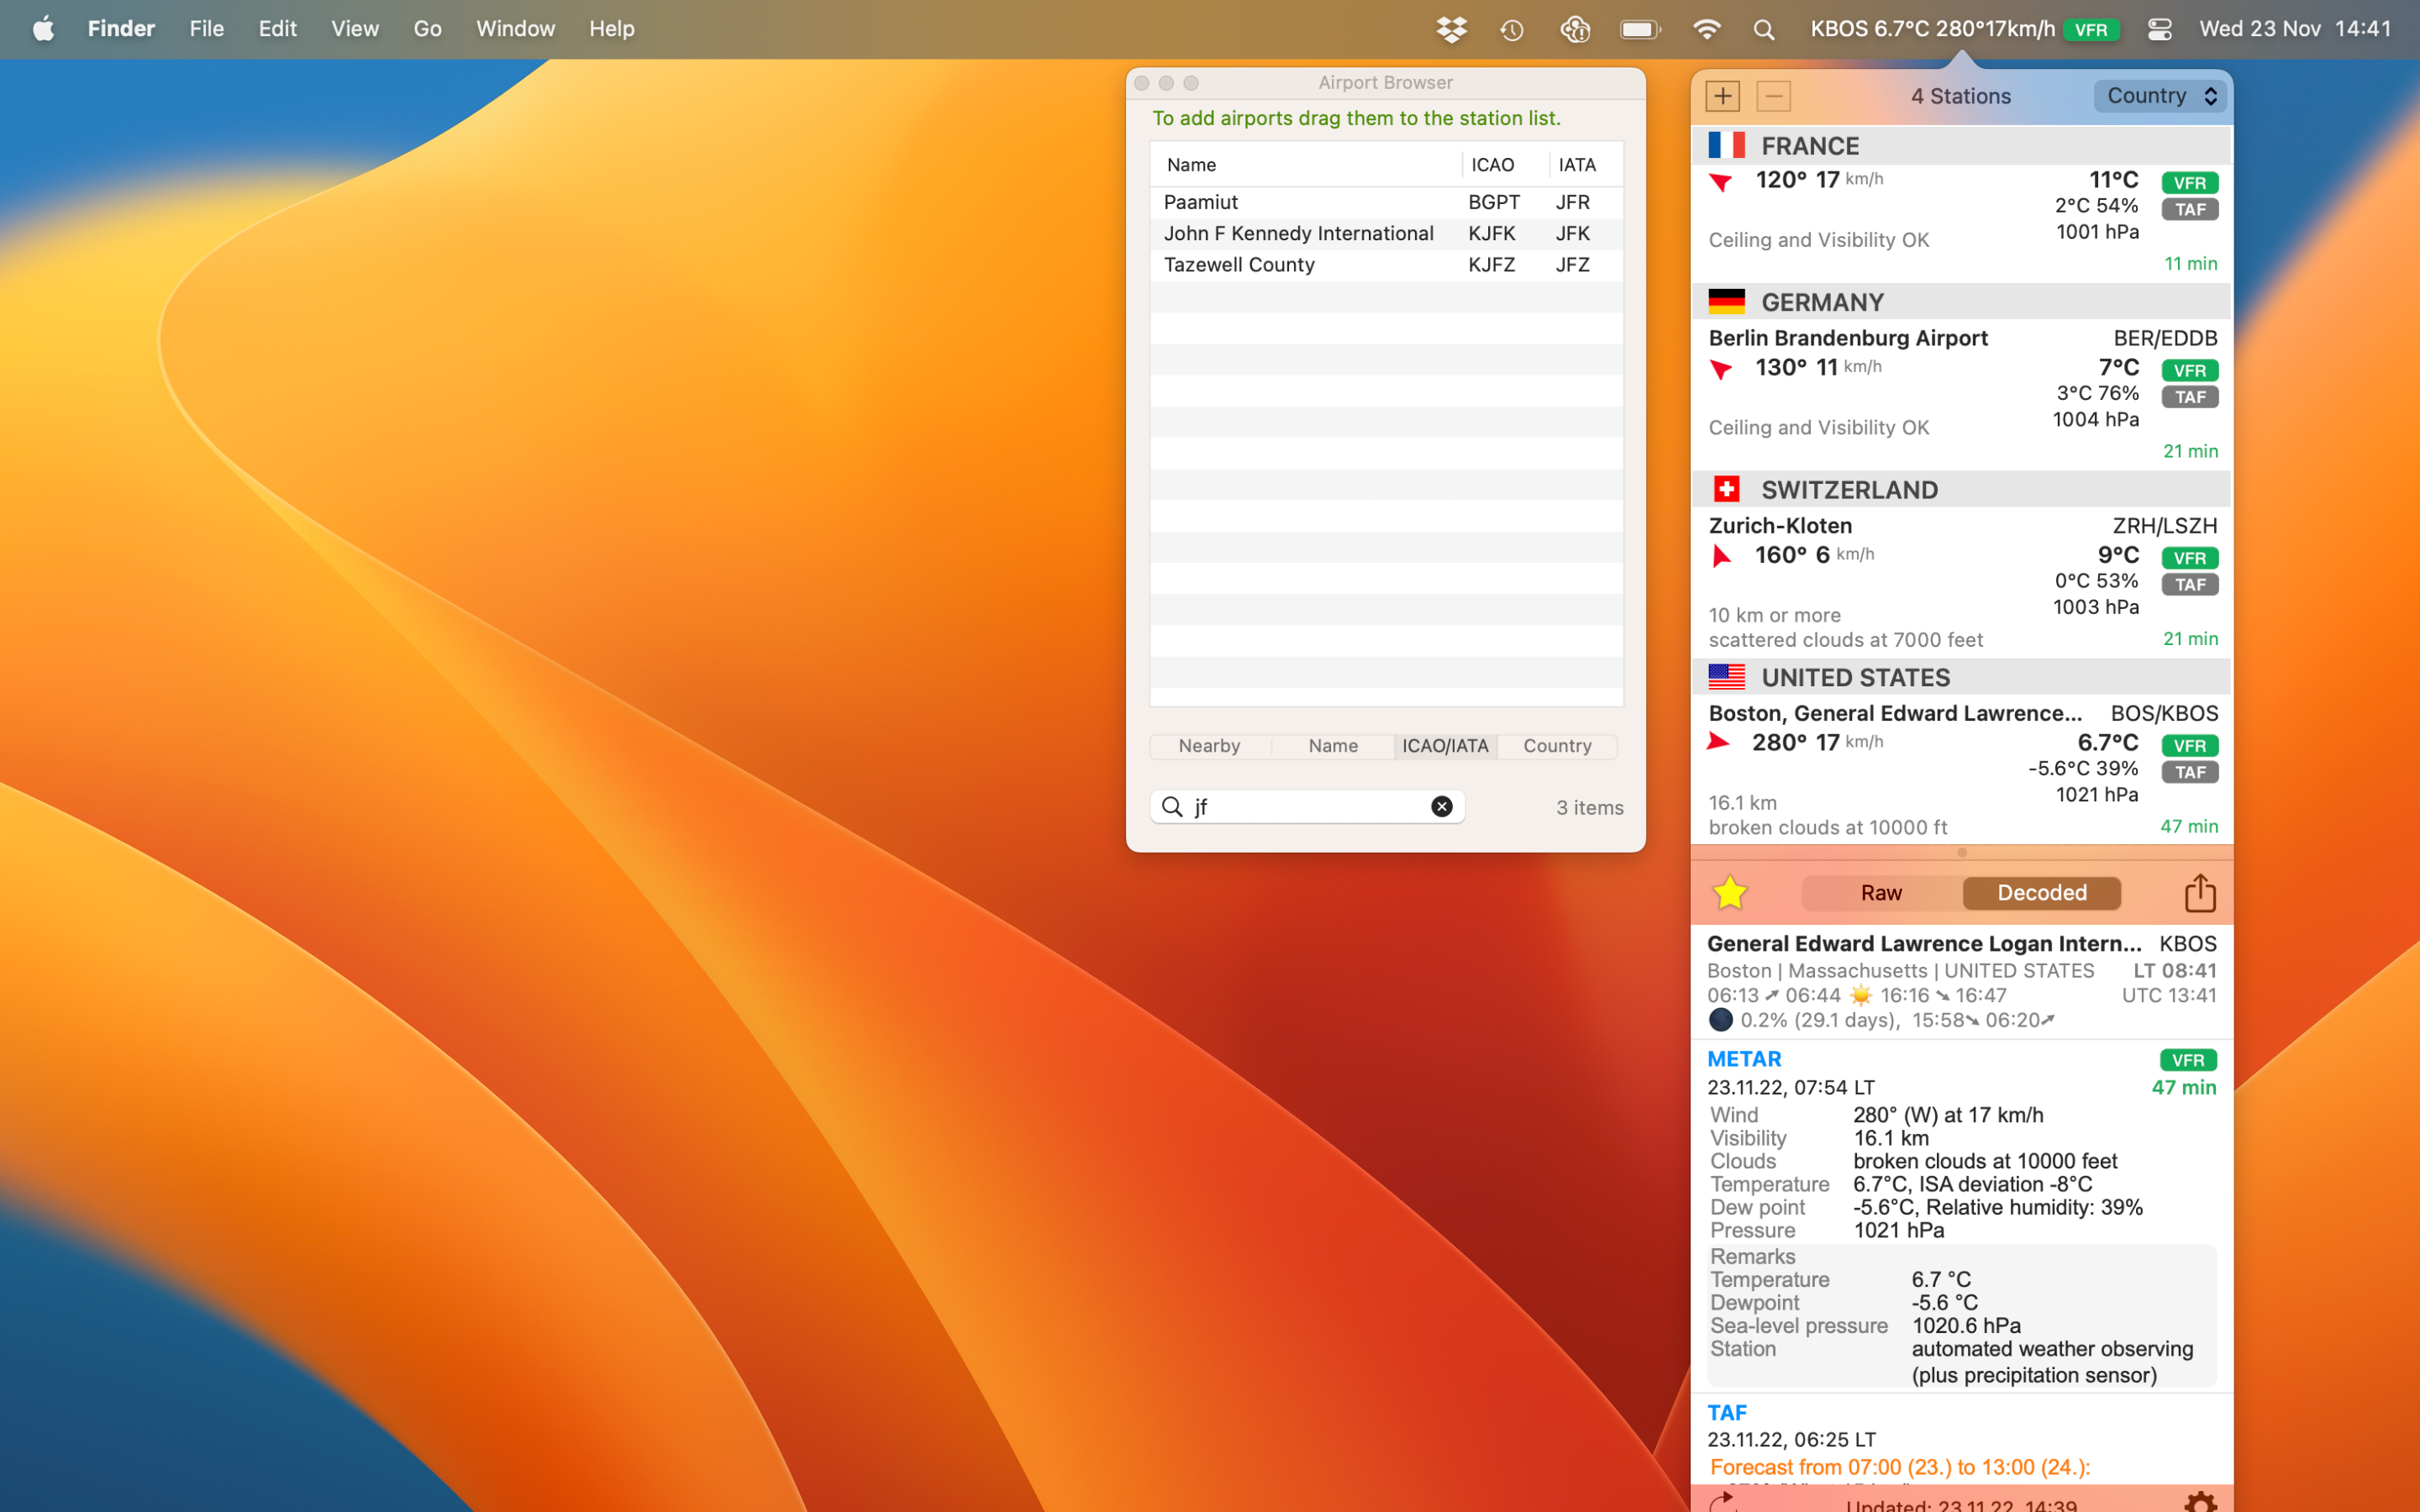
Task: Open settings gear at panel bottom
Action: tap(2200, 1501)
